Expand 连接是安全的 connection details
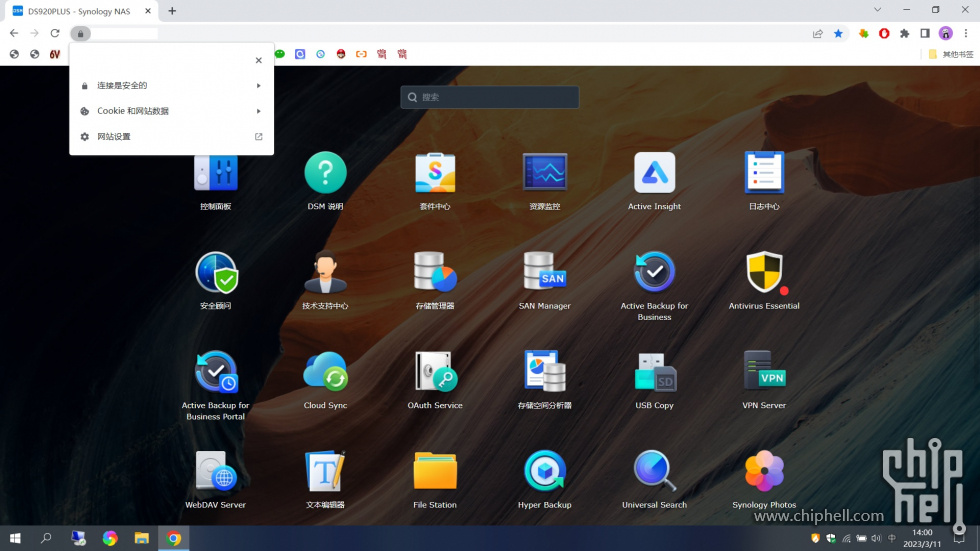The height and width of the screenshot is (551, 980). 171,86
